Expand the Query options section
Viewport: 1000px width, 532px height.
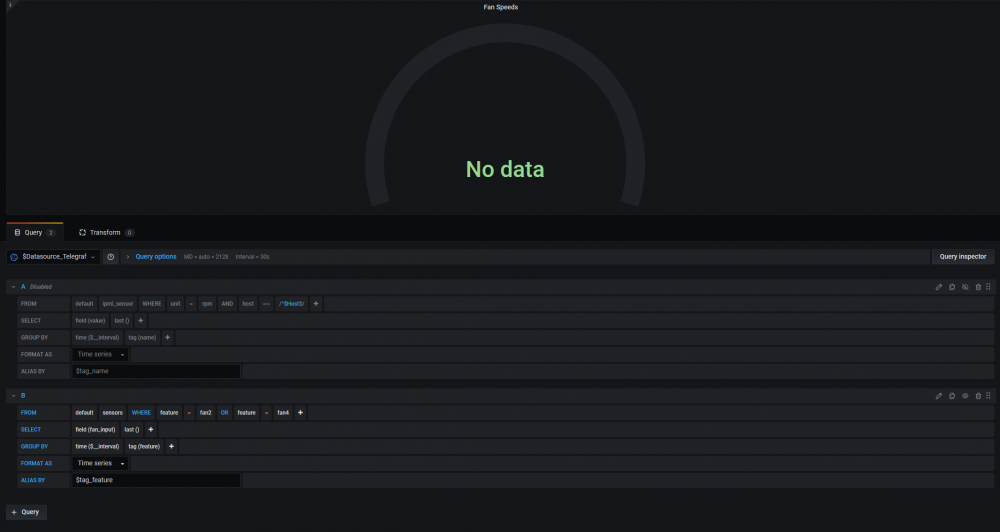(x=128, y=257)
